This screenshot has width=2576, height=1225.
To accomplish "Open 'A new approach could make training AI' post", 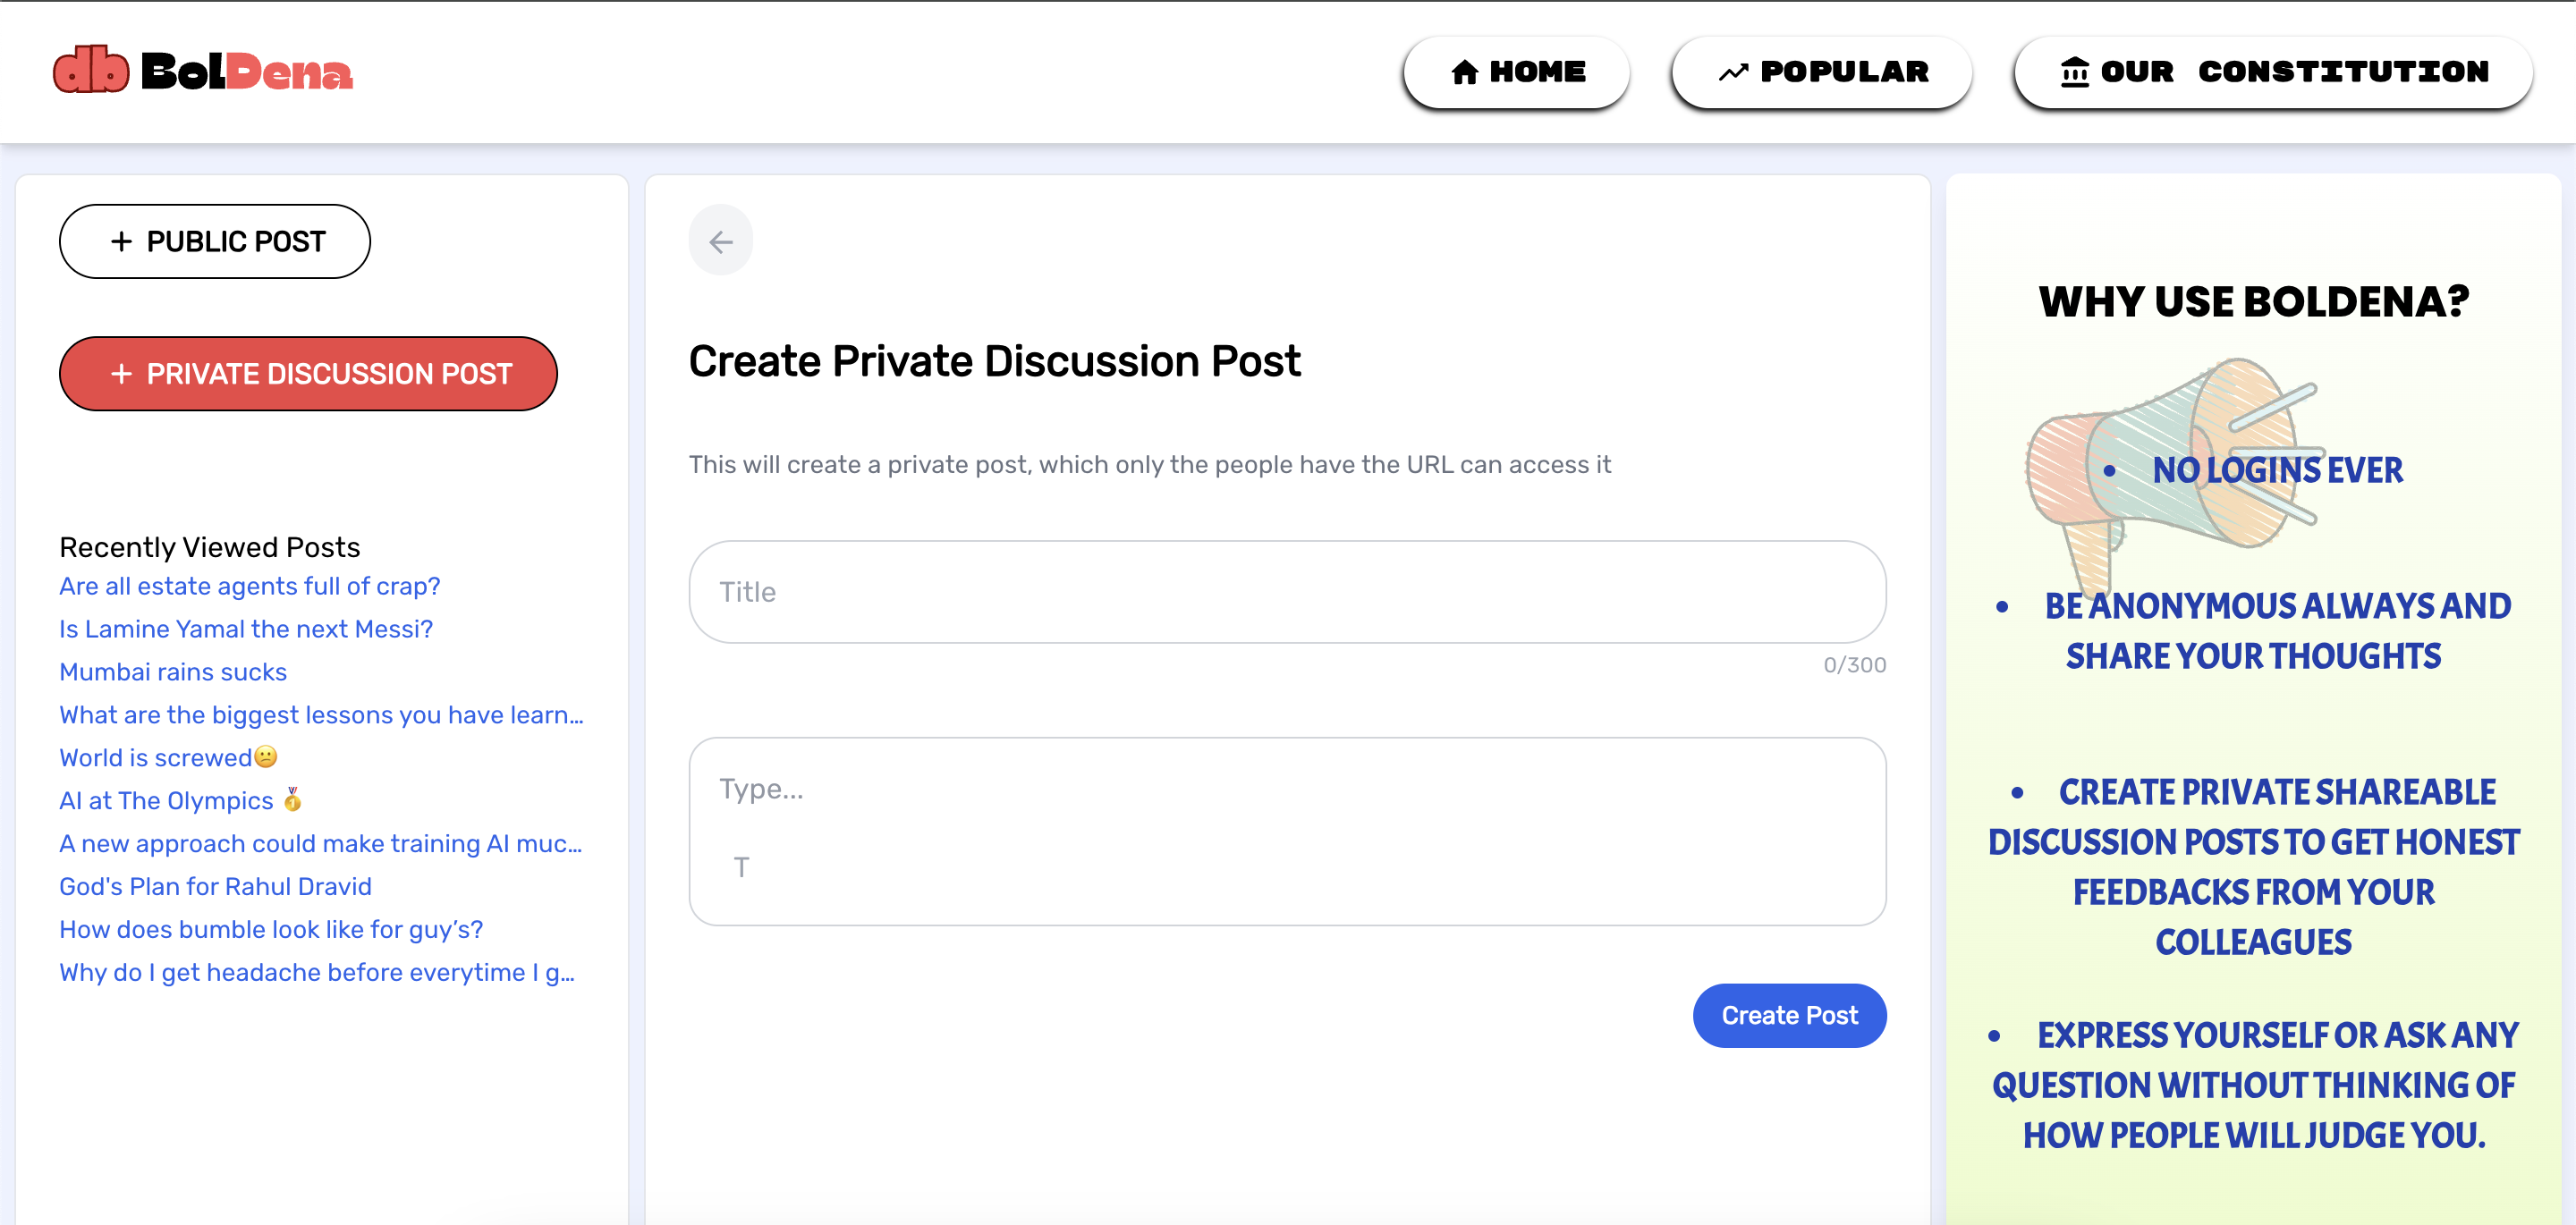I will 320,843.
